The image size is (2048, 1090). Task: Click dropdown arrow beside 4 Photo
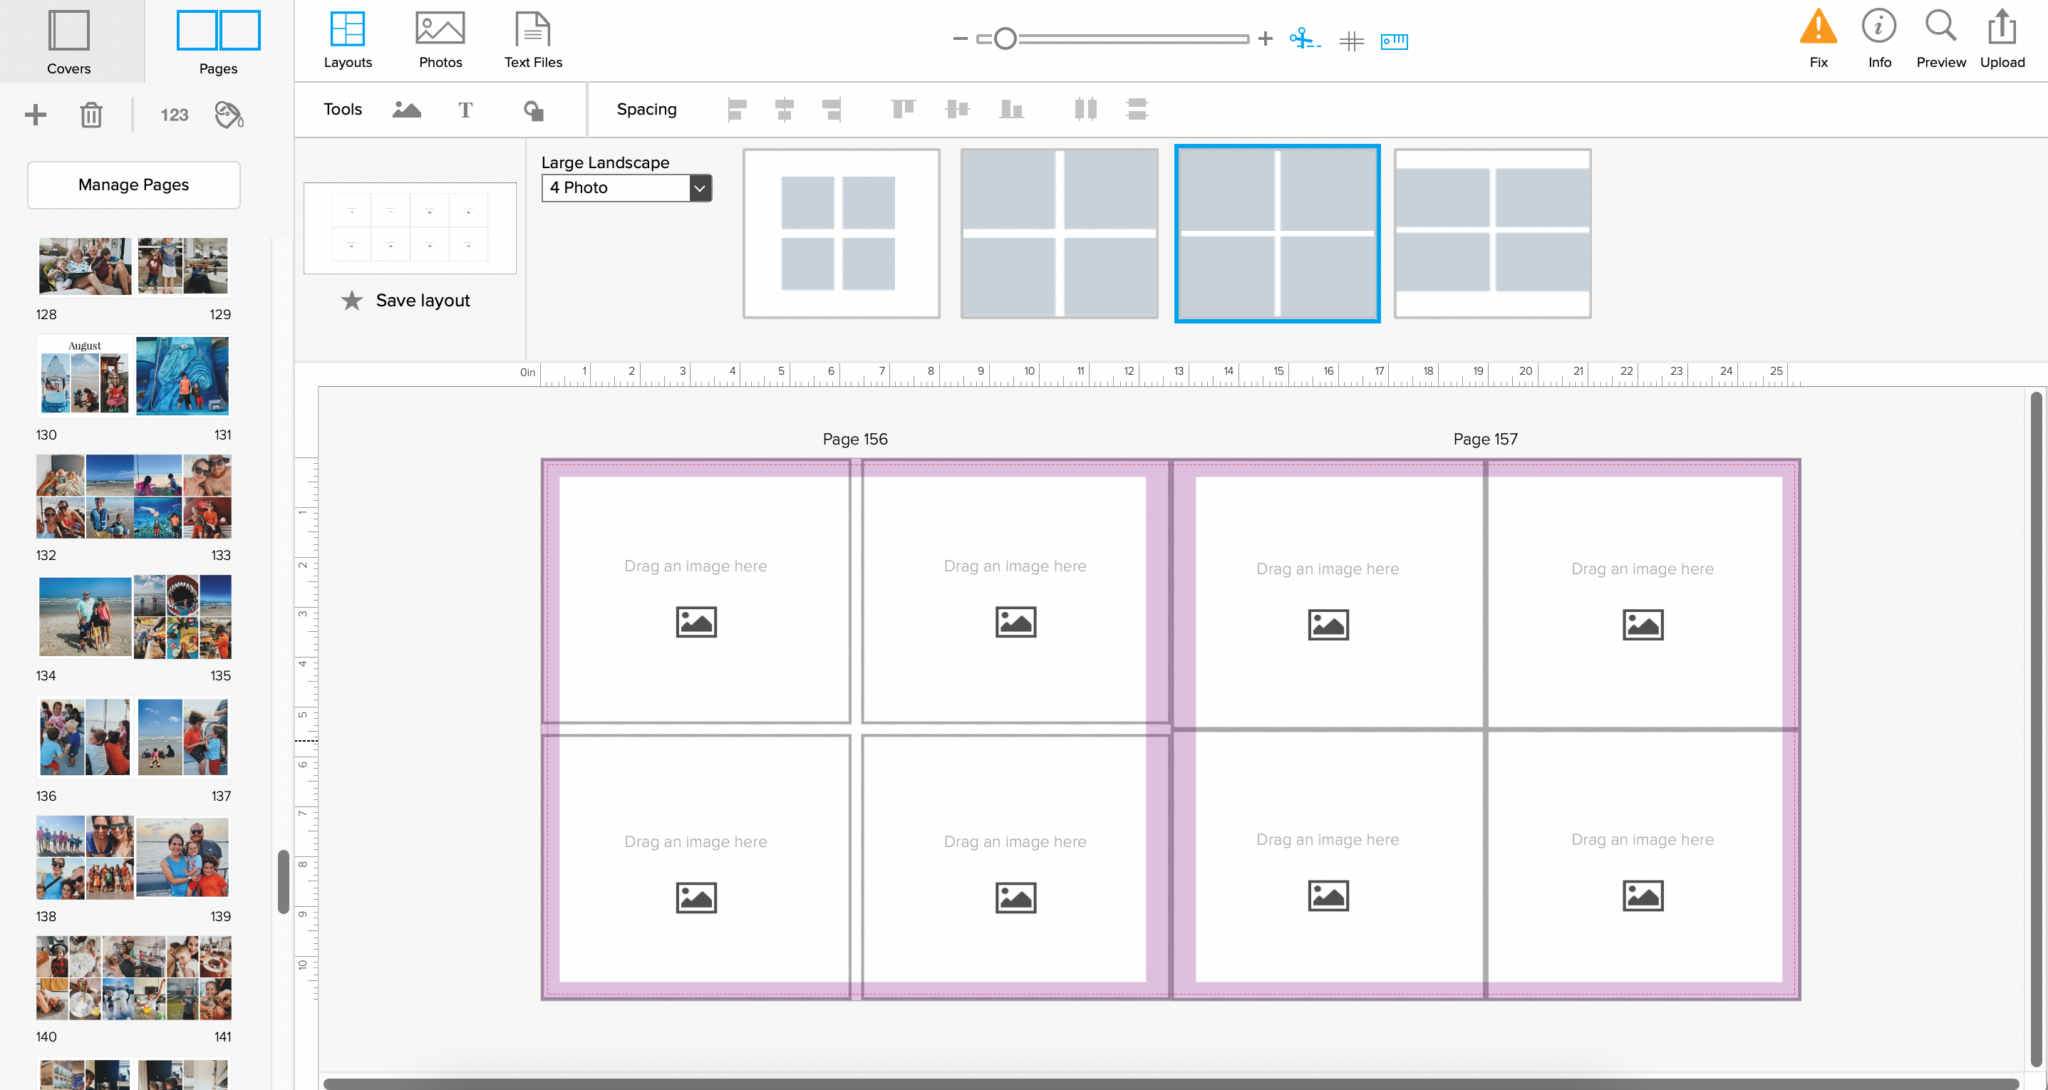[x=700, y=188]
